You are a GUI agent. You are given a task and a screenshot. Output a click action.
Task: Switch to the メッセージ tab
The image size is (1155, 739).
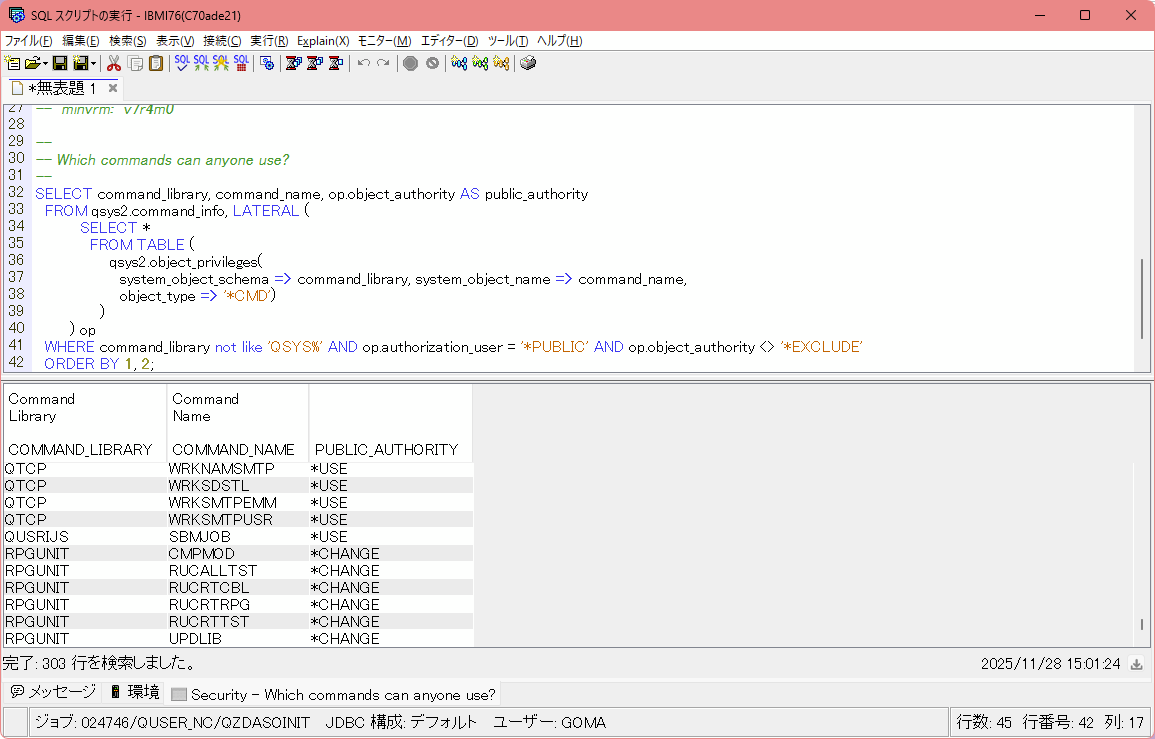pos(53,693)
